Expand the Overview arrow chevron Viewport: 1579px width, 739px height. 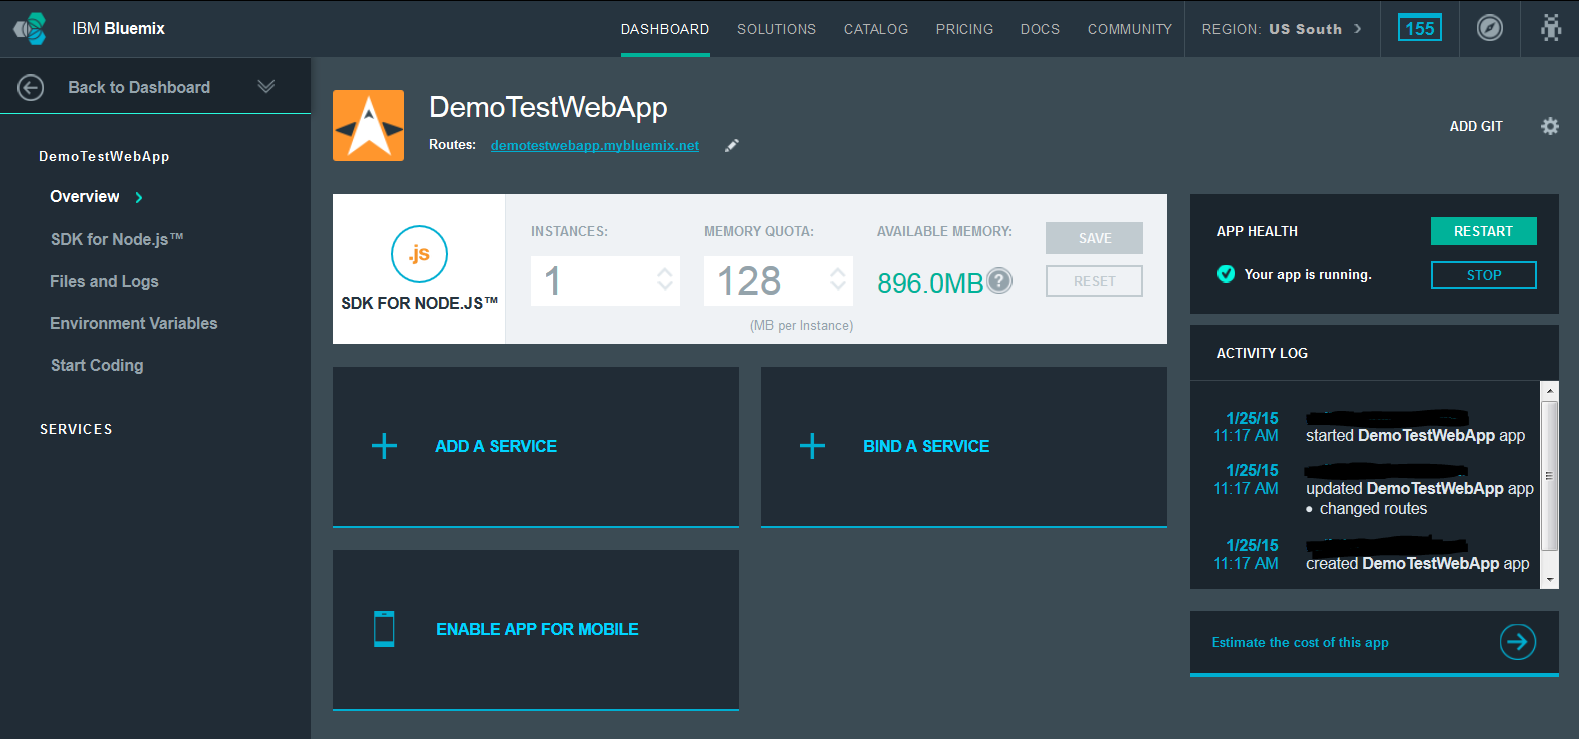(139, 197)
